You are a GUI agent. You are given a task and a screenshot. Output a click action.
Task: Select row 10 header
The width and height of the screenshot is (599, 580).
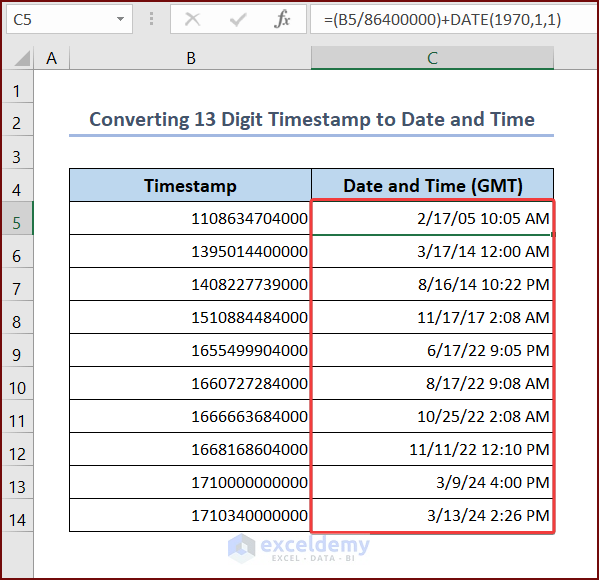click(17, 383)
